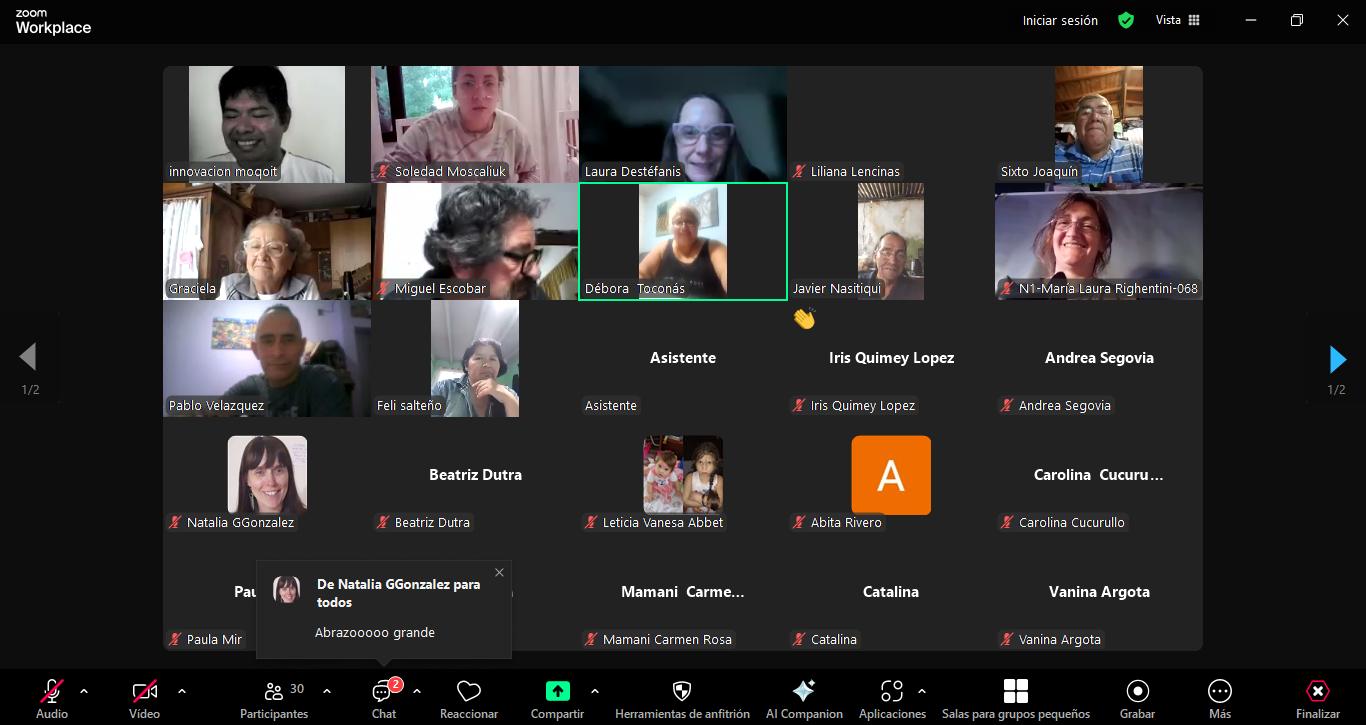1366x725 pixels.
Task: End the meeting with Finalizar
Action: [x=1317, y=691]
